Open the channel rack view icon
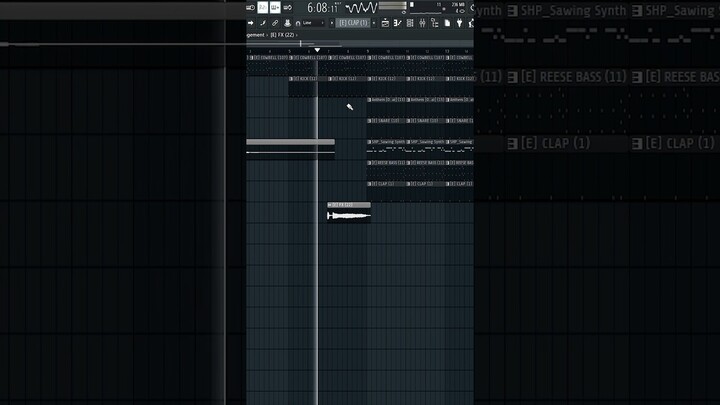 pyautogui.click(x=410, y=23)
